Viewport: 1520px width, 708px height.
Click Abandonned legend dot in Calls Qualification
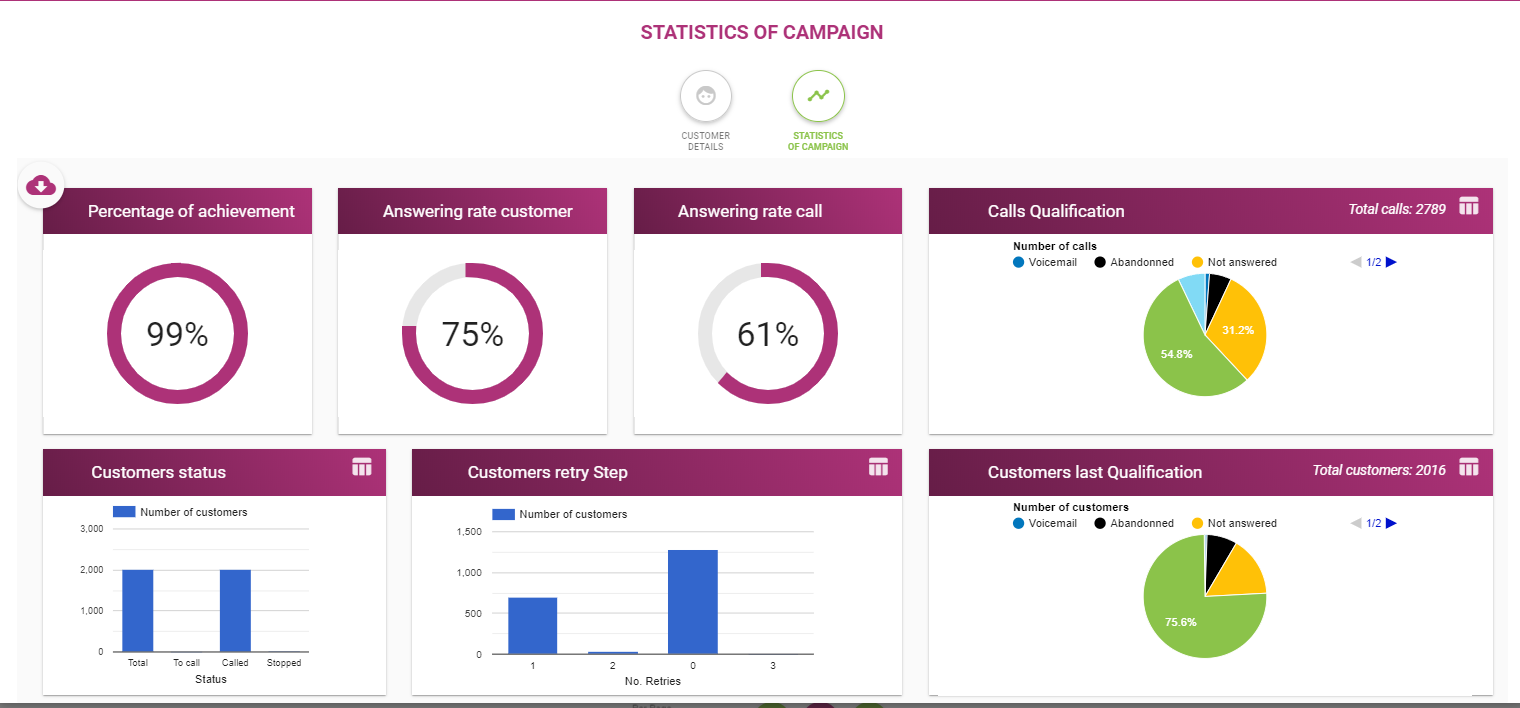point(1100,262)
